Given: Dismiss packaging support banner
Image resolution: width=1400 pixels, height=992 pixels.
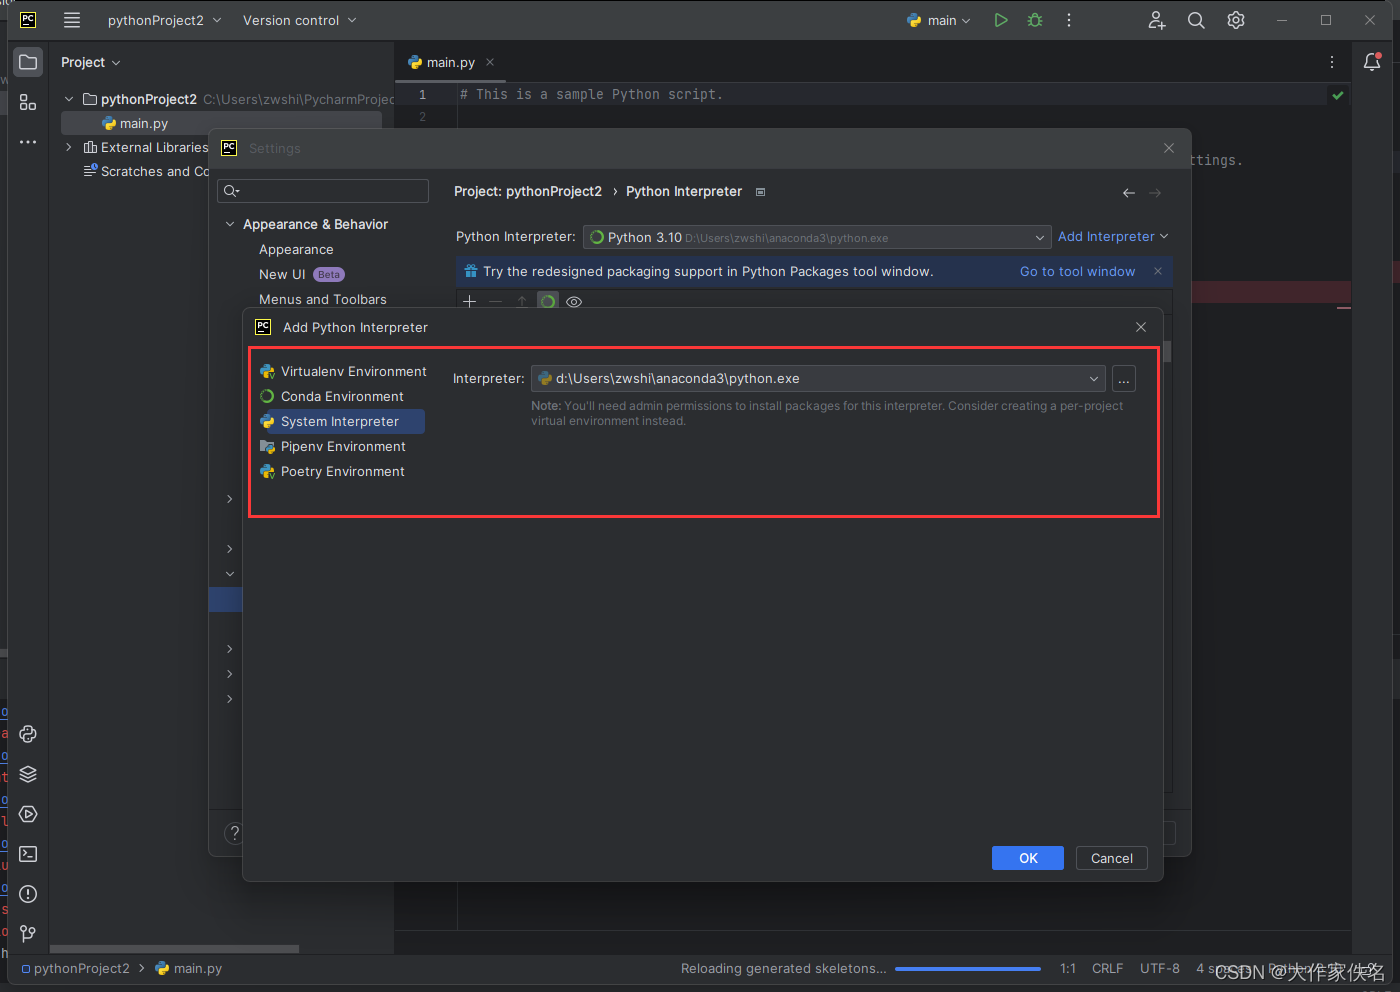Looking at the screenshot, I should (1158, 271).
